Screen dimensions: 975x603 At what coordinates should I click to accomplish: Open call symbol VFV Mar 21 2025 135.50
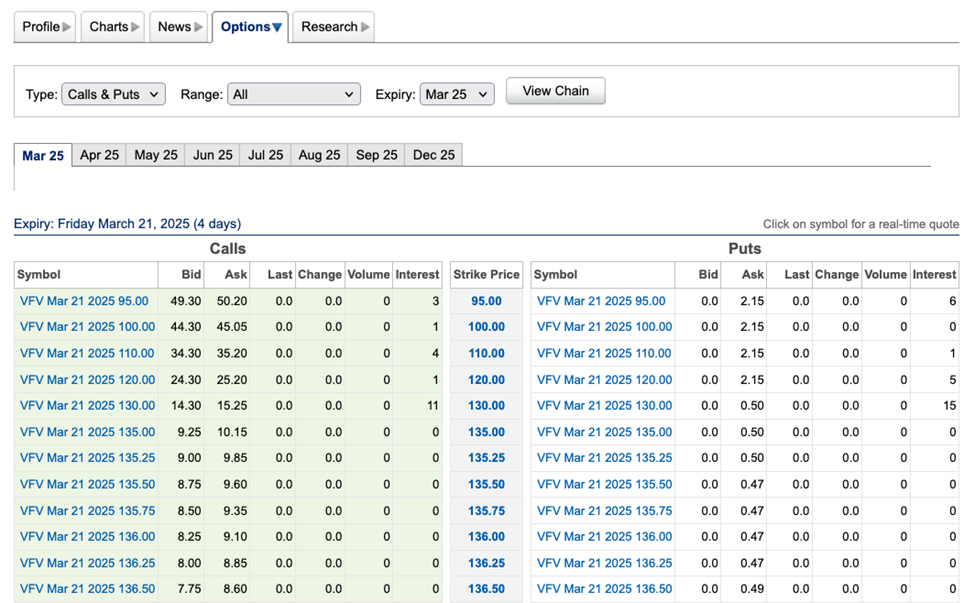[87, 484]
